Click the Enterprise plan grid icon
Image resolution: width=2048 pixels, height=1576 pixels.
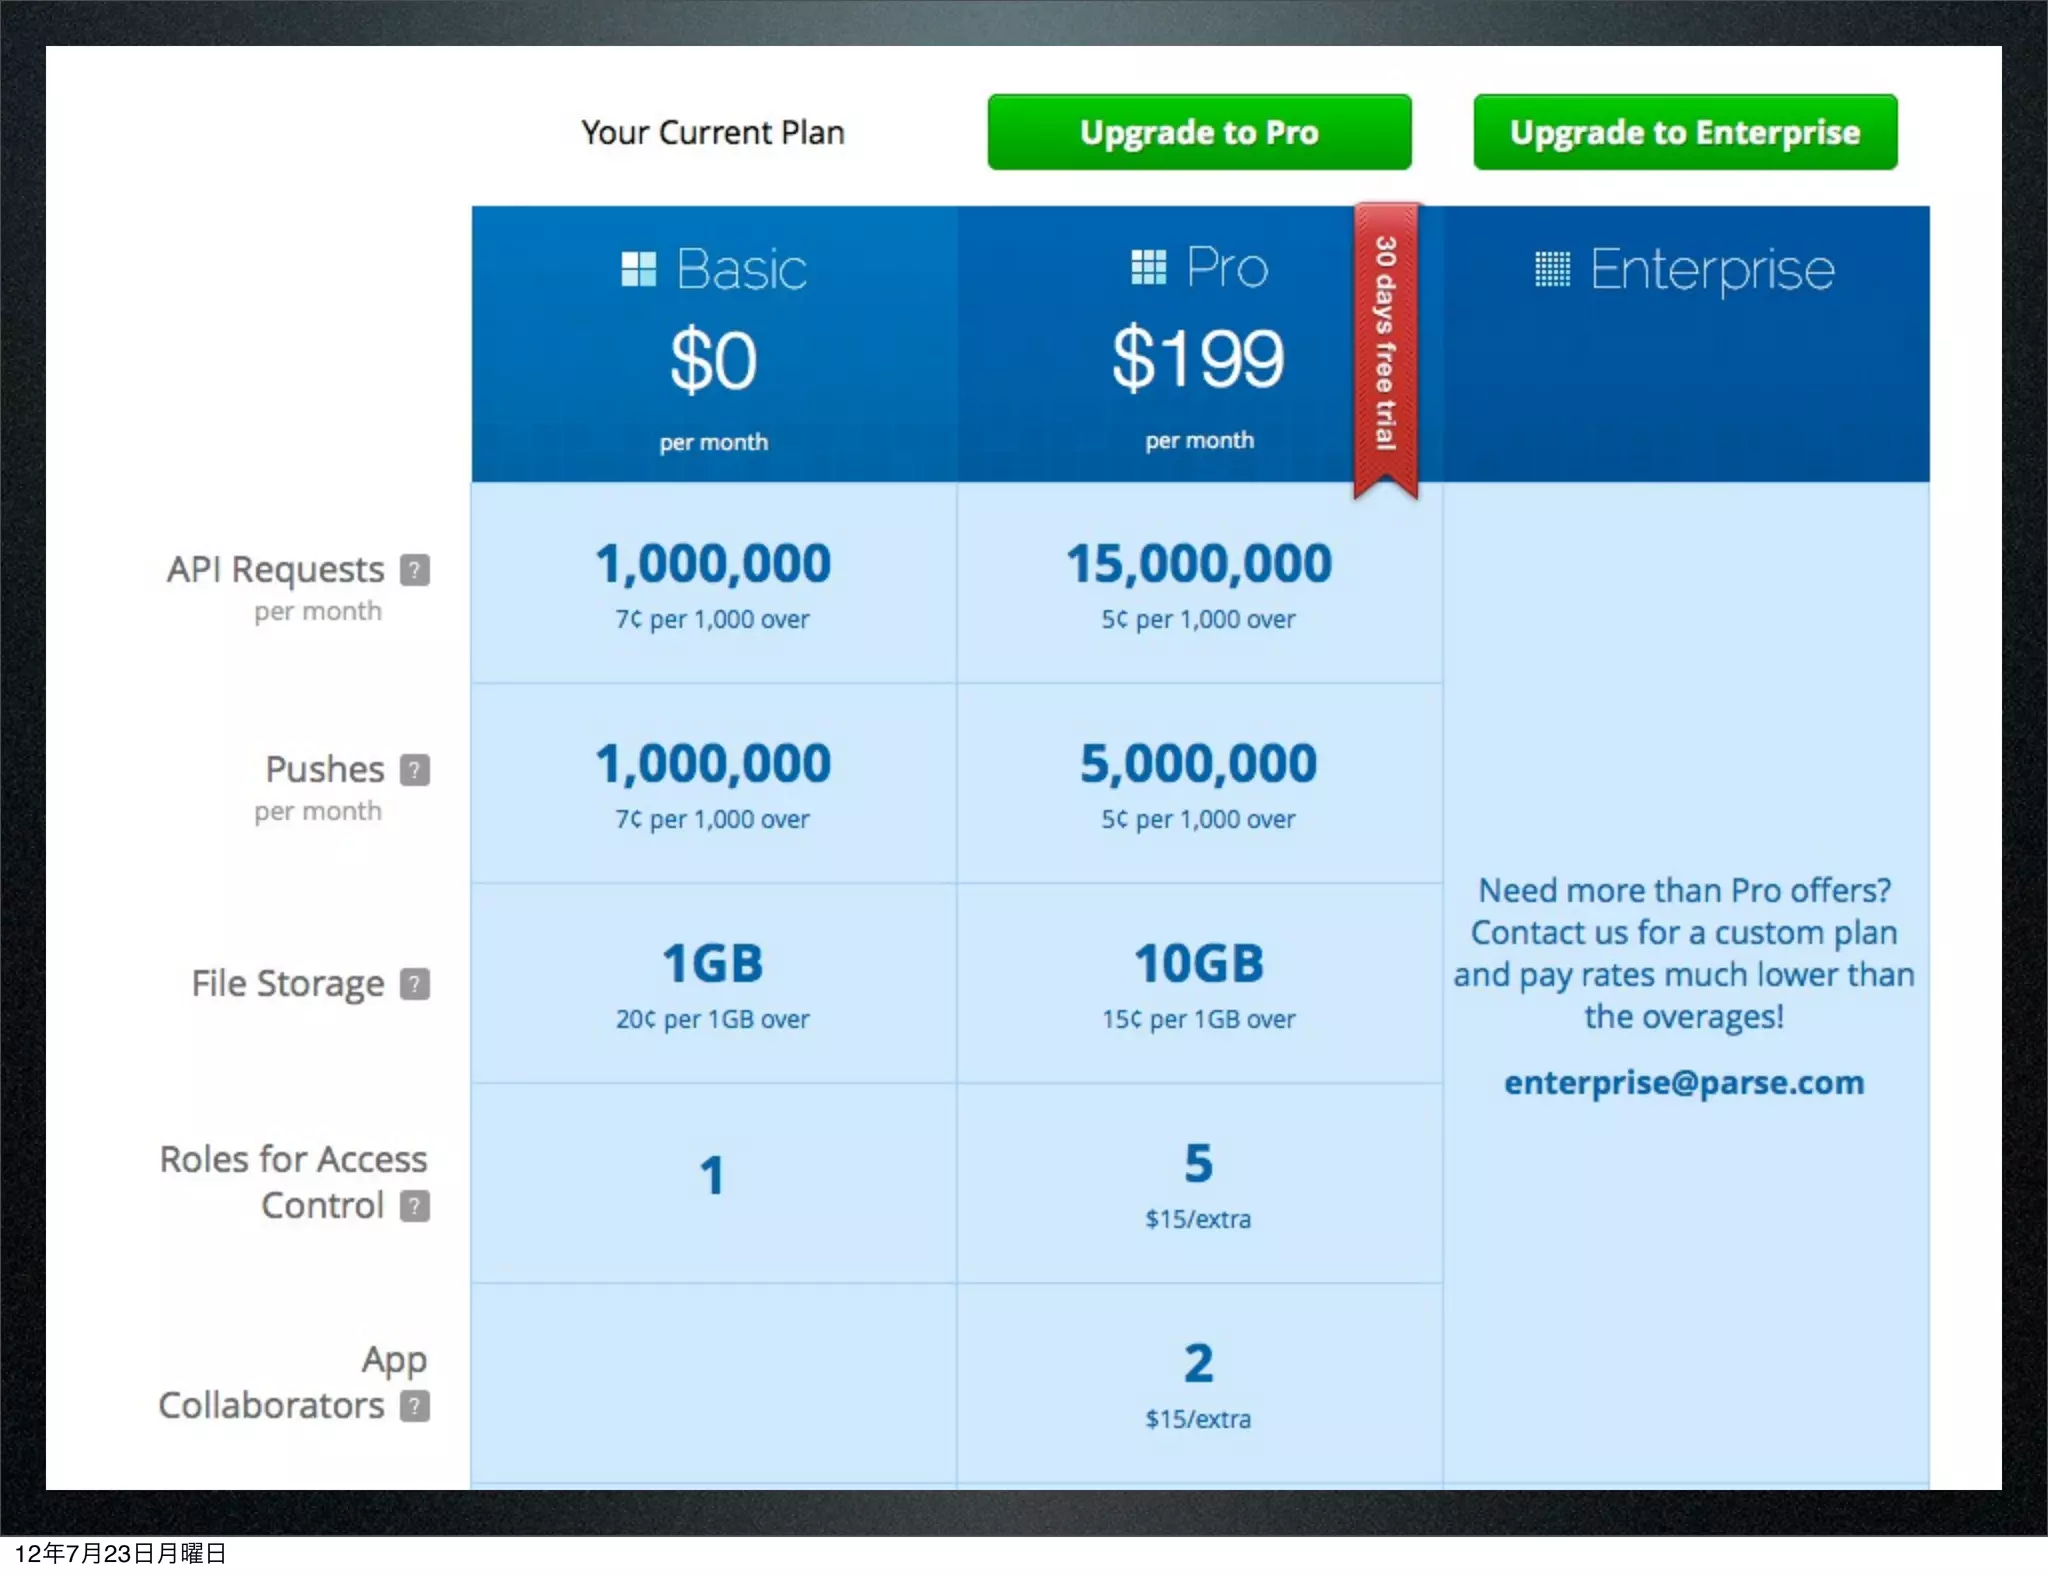coord(1552,269)
